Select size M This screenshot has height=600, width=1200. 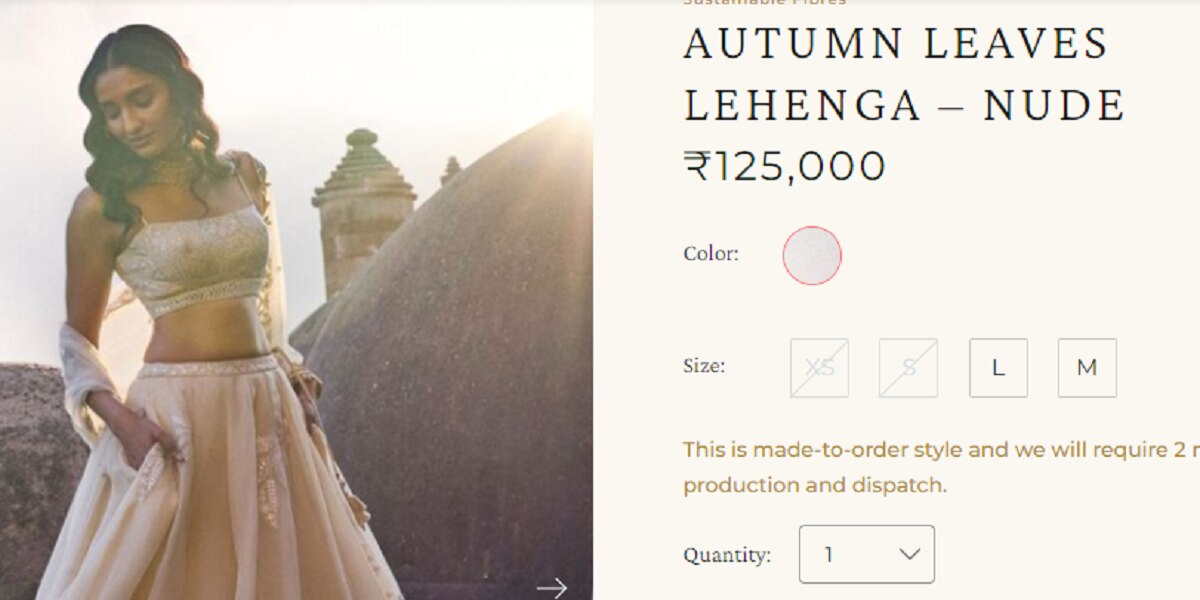1087,368
